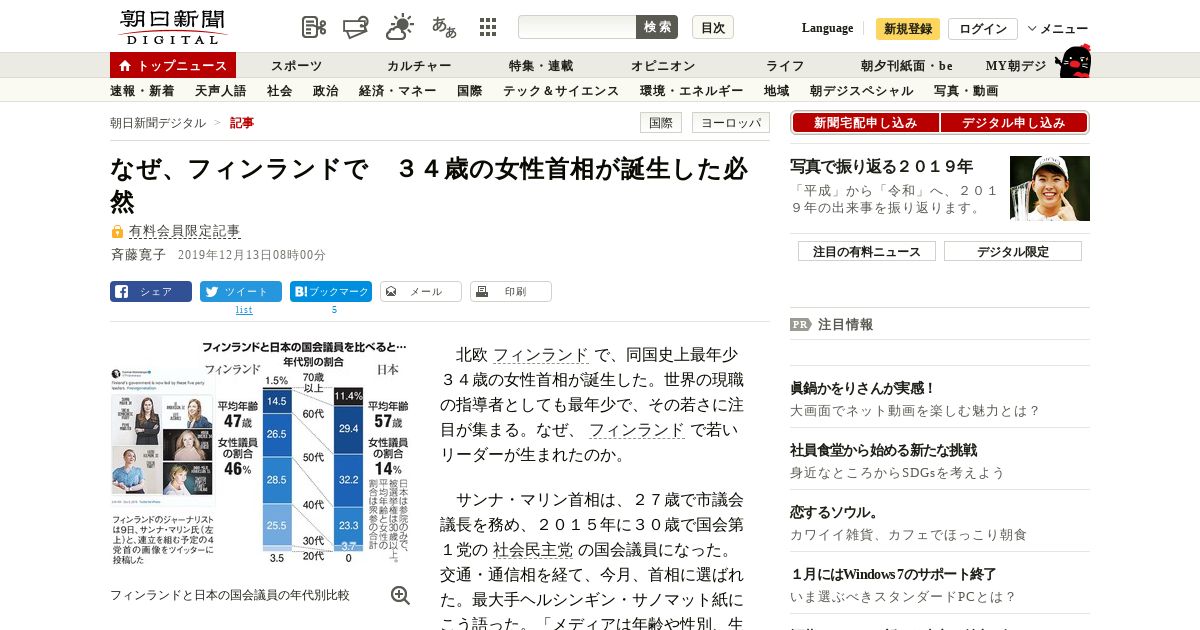Open the apps grid icon
The height and width of the screenshot is (630, 1200).
coord(488,27)
